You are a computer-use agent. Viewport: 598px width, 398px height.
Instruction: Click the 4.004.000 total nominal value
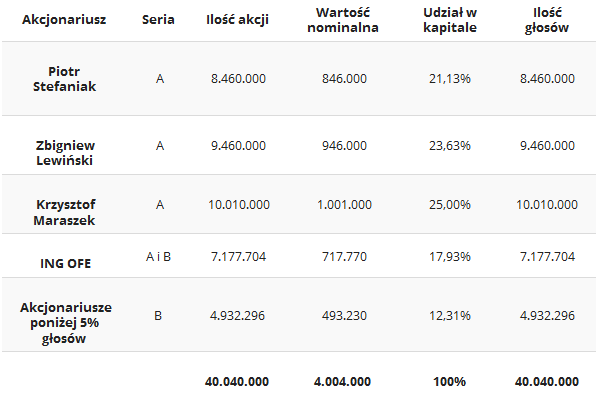[x=342, y=382]
